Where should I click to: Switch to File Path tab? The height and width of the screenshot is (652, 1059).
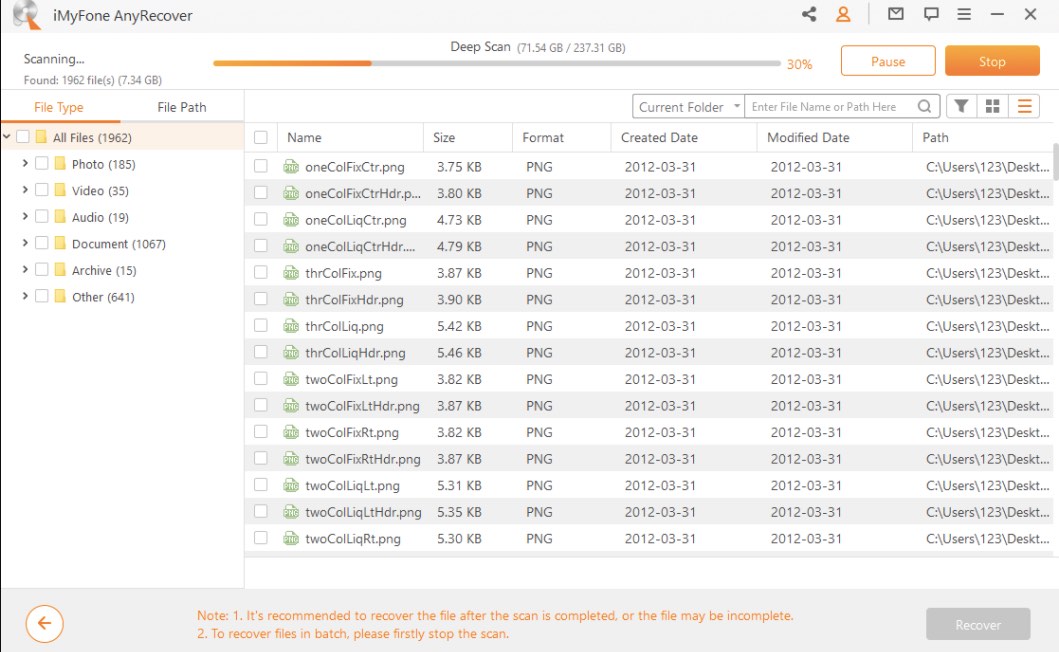coord(182,107)
